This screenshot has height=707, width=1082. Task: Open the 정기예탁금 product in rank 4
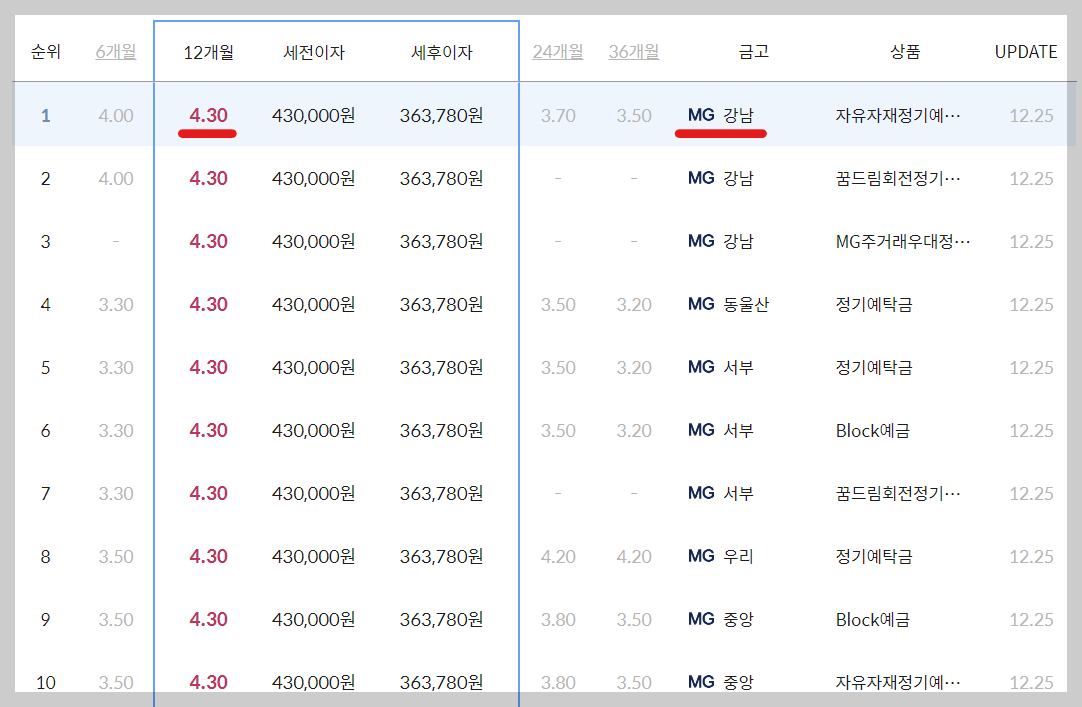point(874,304)
